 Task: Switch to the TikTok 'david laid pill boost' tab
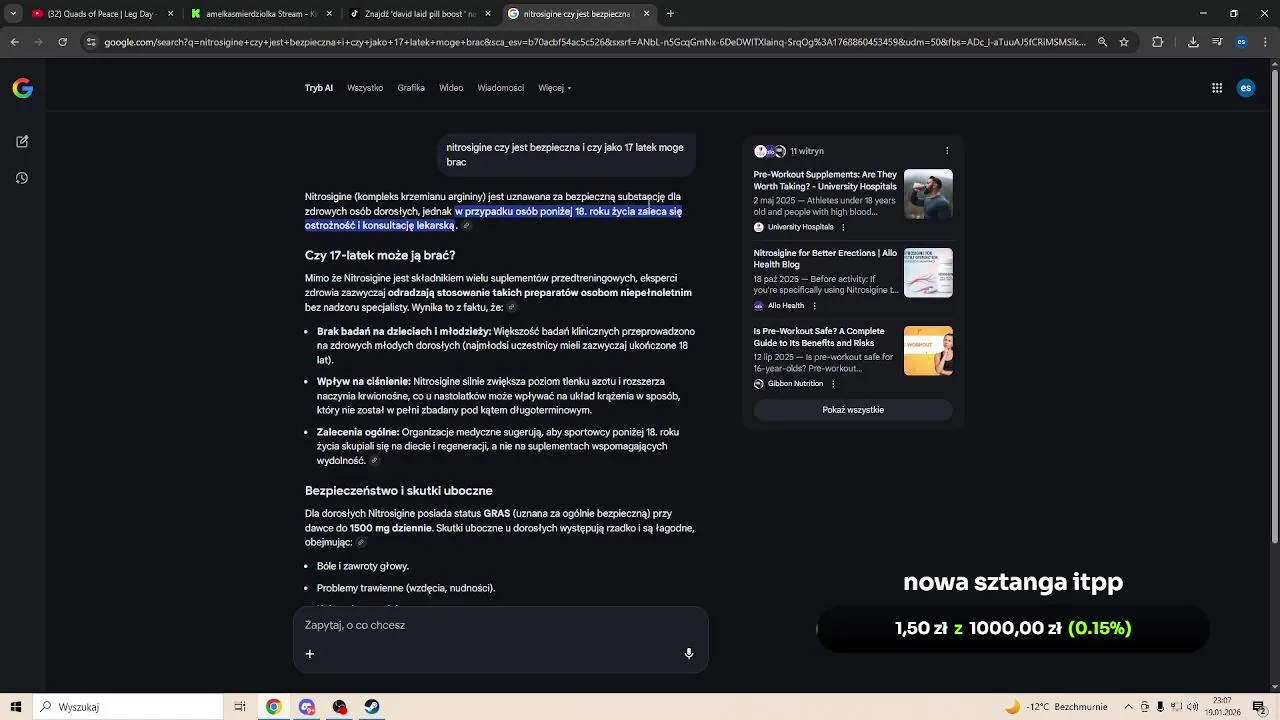[420, 14]
